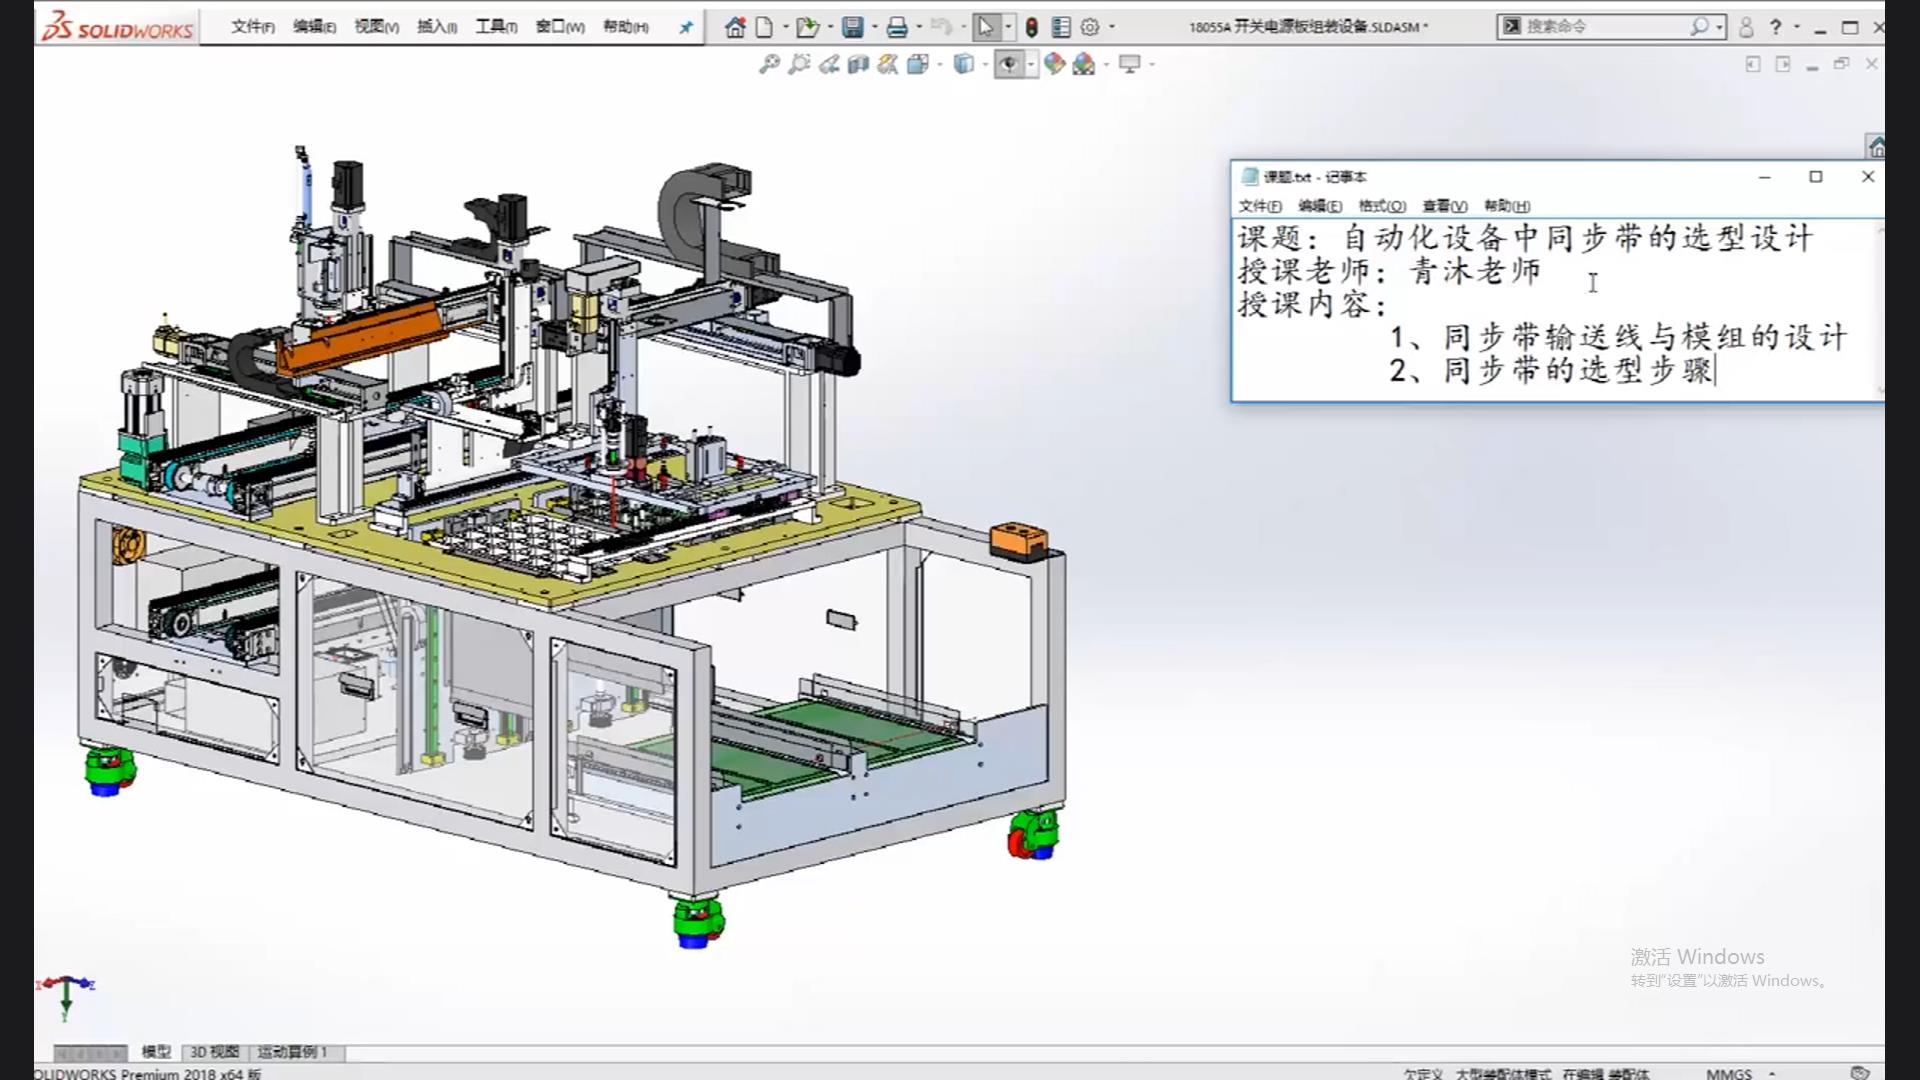This screenshot has width=1920, height=1080.
Task: Click the pin icon beside the menu bar
Action: pos(686,27)
